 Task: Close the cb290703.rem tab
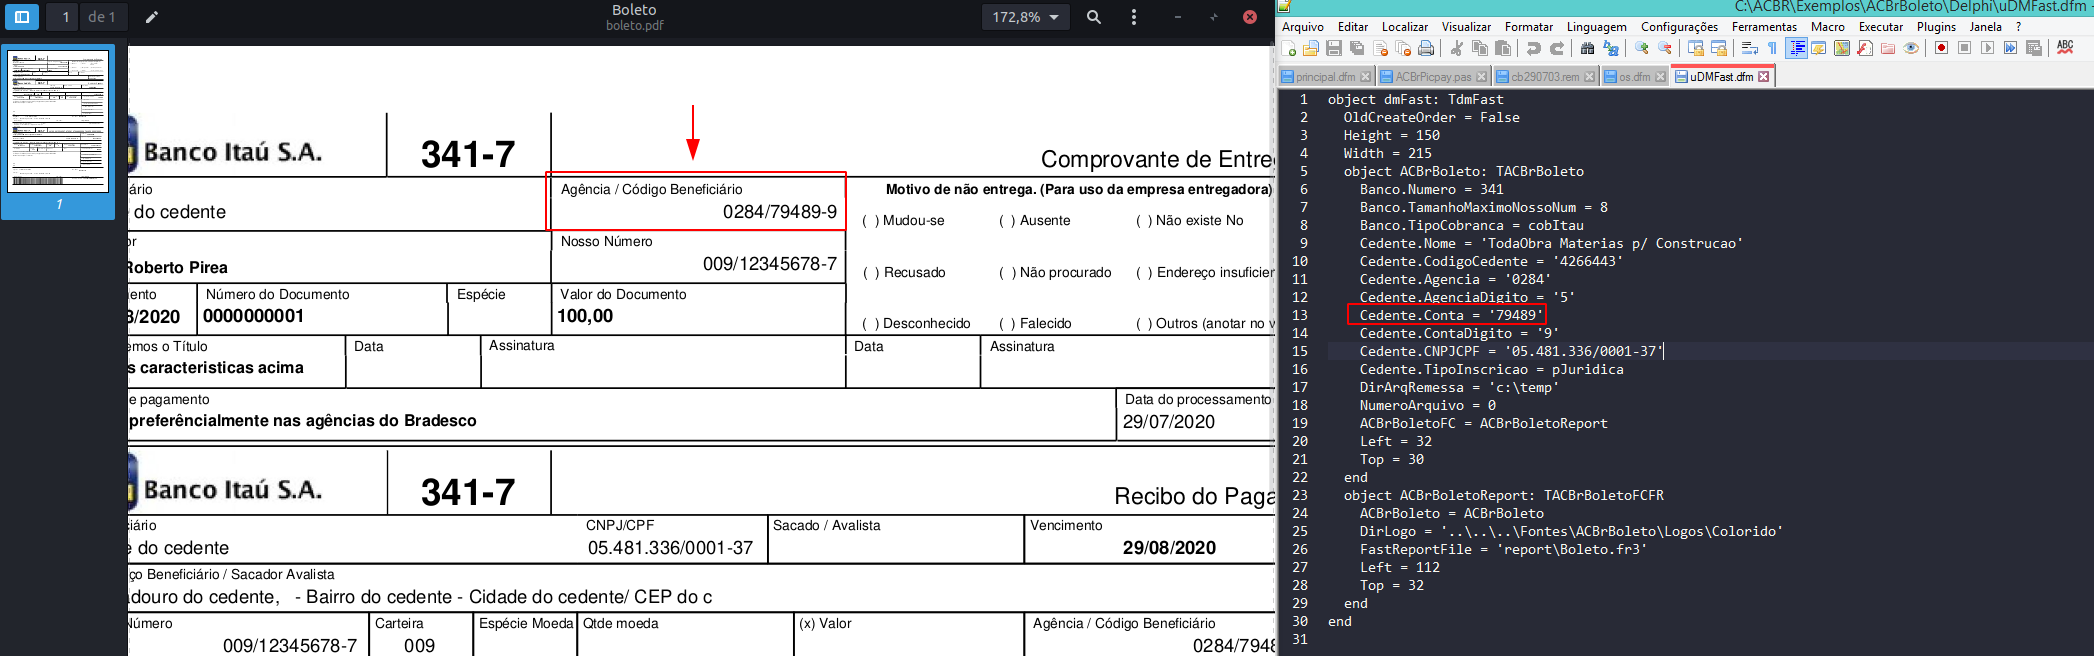click(1590, 77)
